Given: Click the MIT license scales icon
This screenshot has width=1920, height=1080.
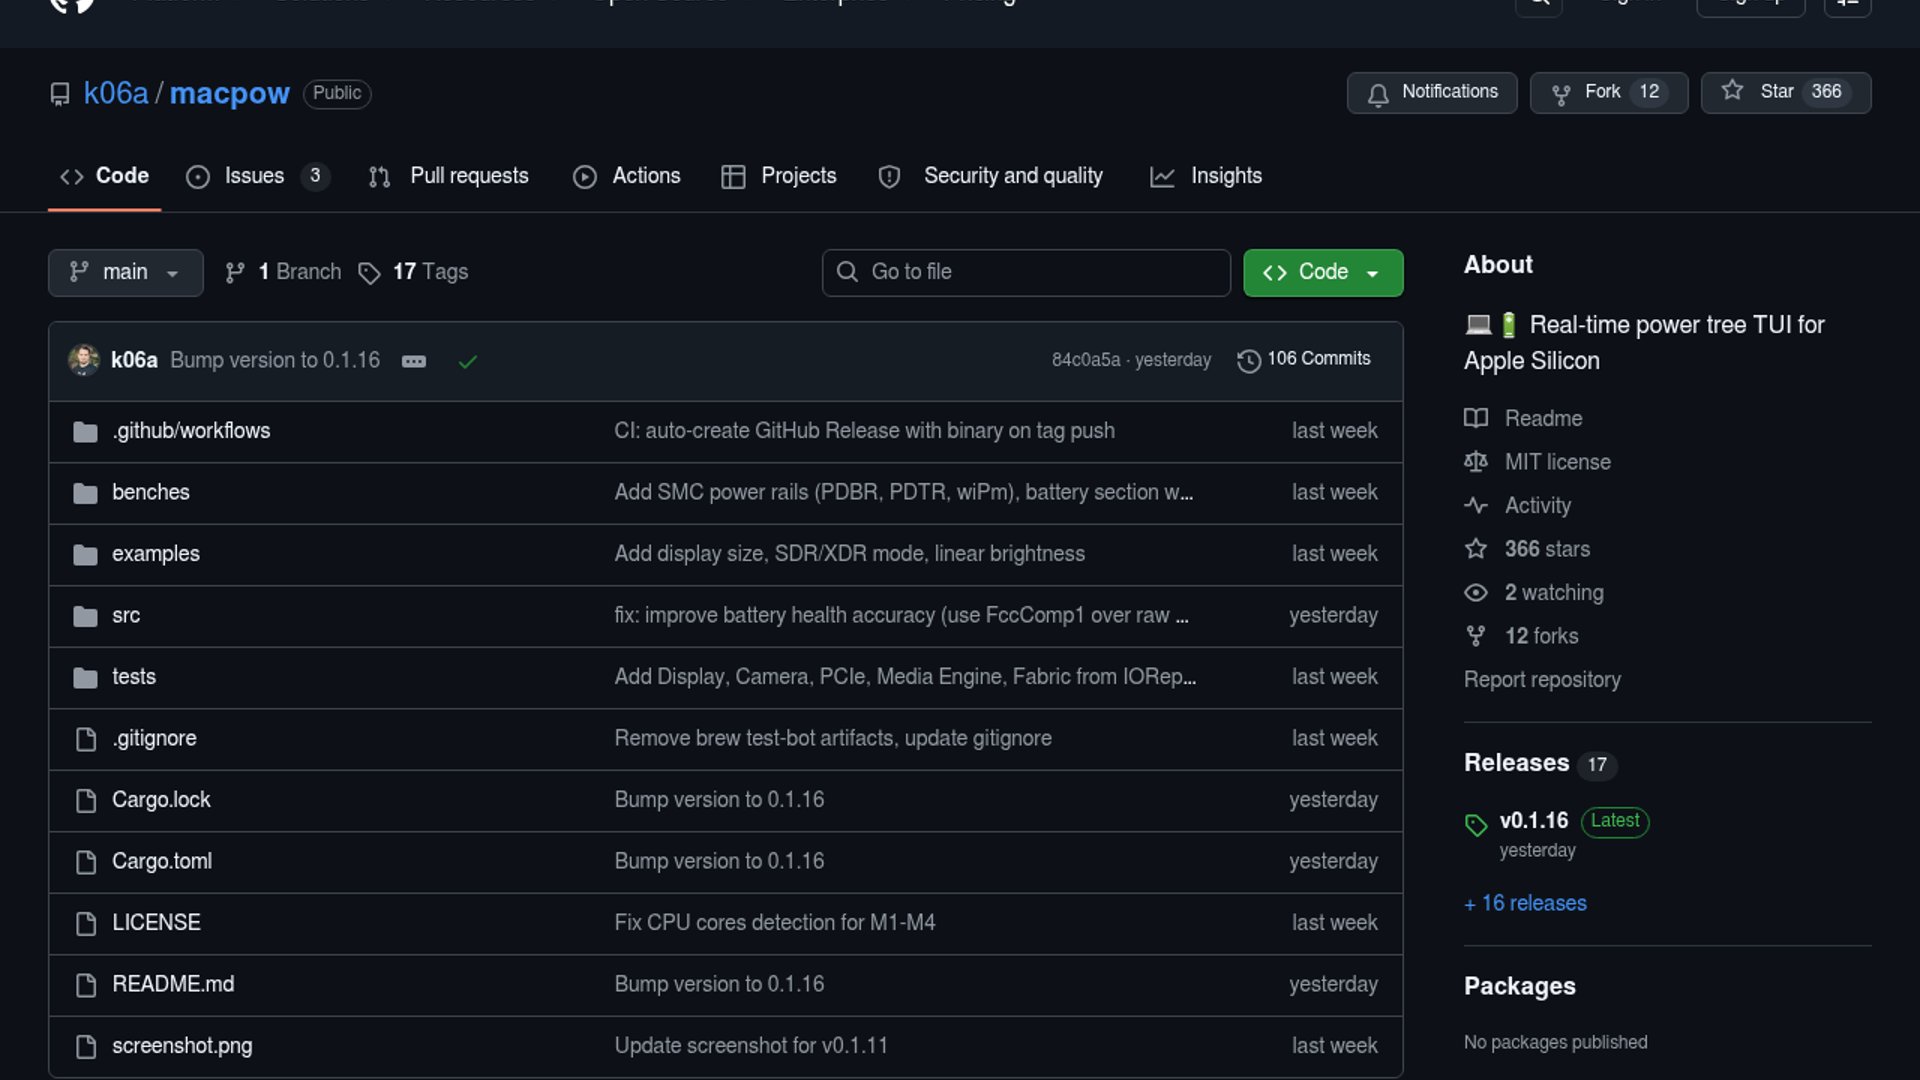Looking at the screenshot, I should [1476, 462].
